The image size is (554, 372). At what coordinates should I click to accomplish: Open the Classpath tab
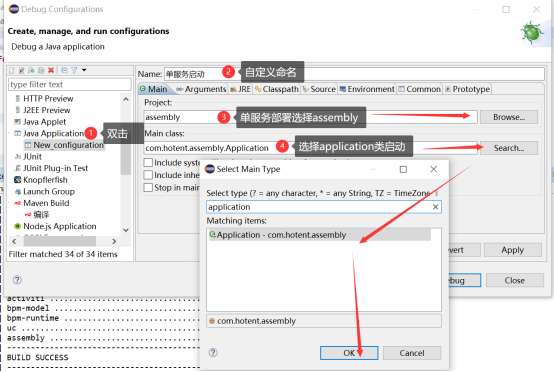click(277, 89)
